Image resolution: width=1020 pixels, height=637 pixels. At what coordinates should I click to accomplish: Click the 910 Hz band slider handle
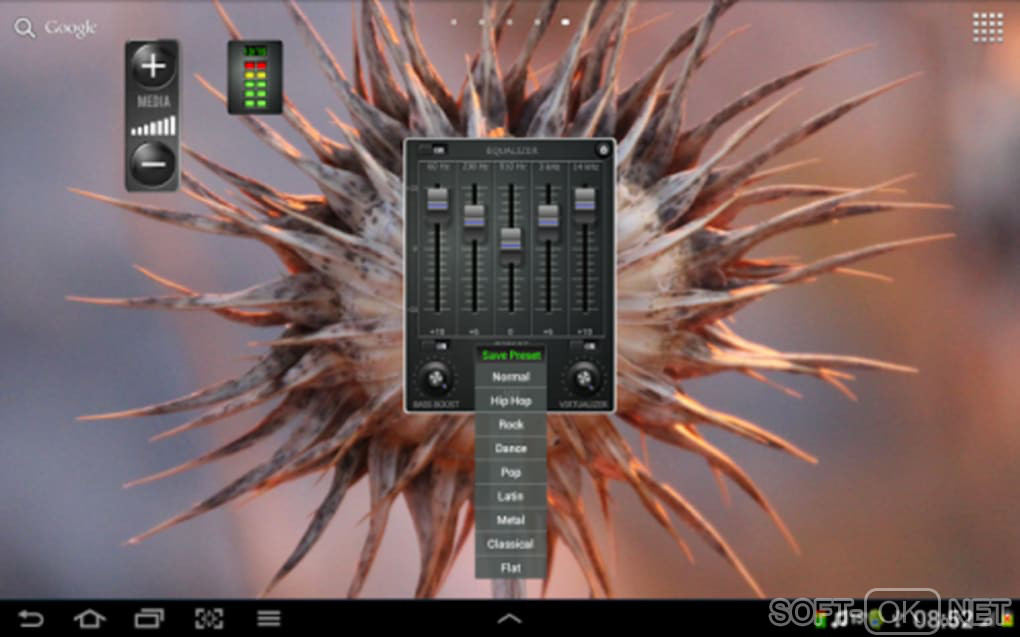(x=511, y=239)
